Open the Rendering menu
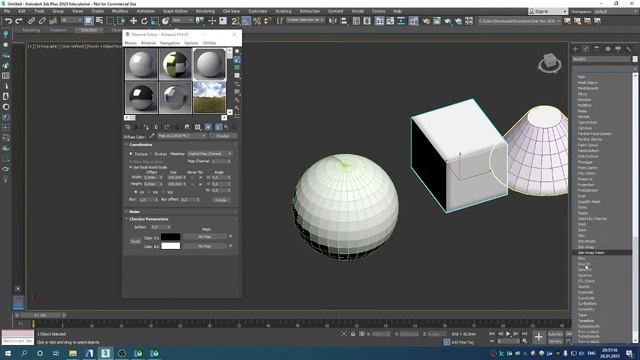Screen dimensions: 640x360 click(205, 11)
